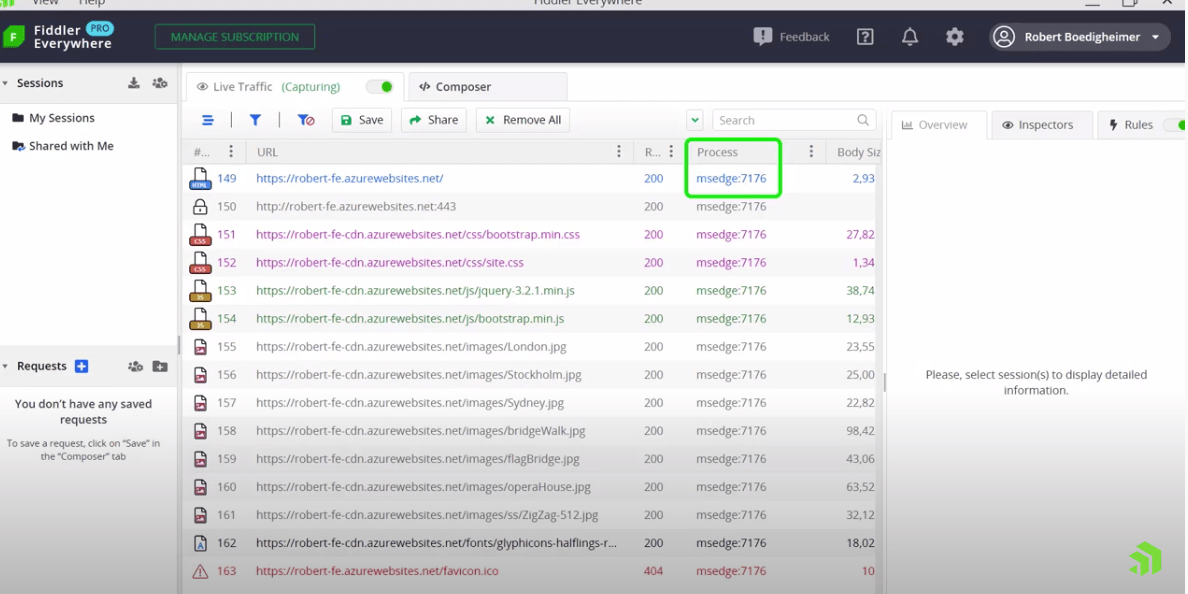Select the ZigZag-512.jpg URL row
Image resolution: width=1188 pixels, height=594 pixels.
pos(427,515)
